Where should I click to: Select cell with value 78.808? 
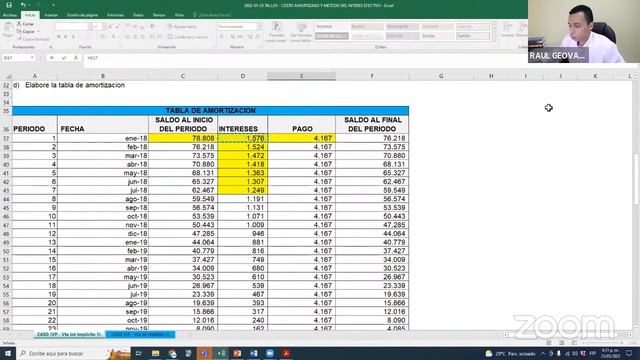tap(183, 138)
